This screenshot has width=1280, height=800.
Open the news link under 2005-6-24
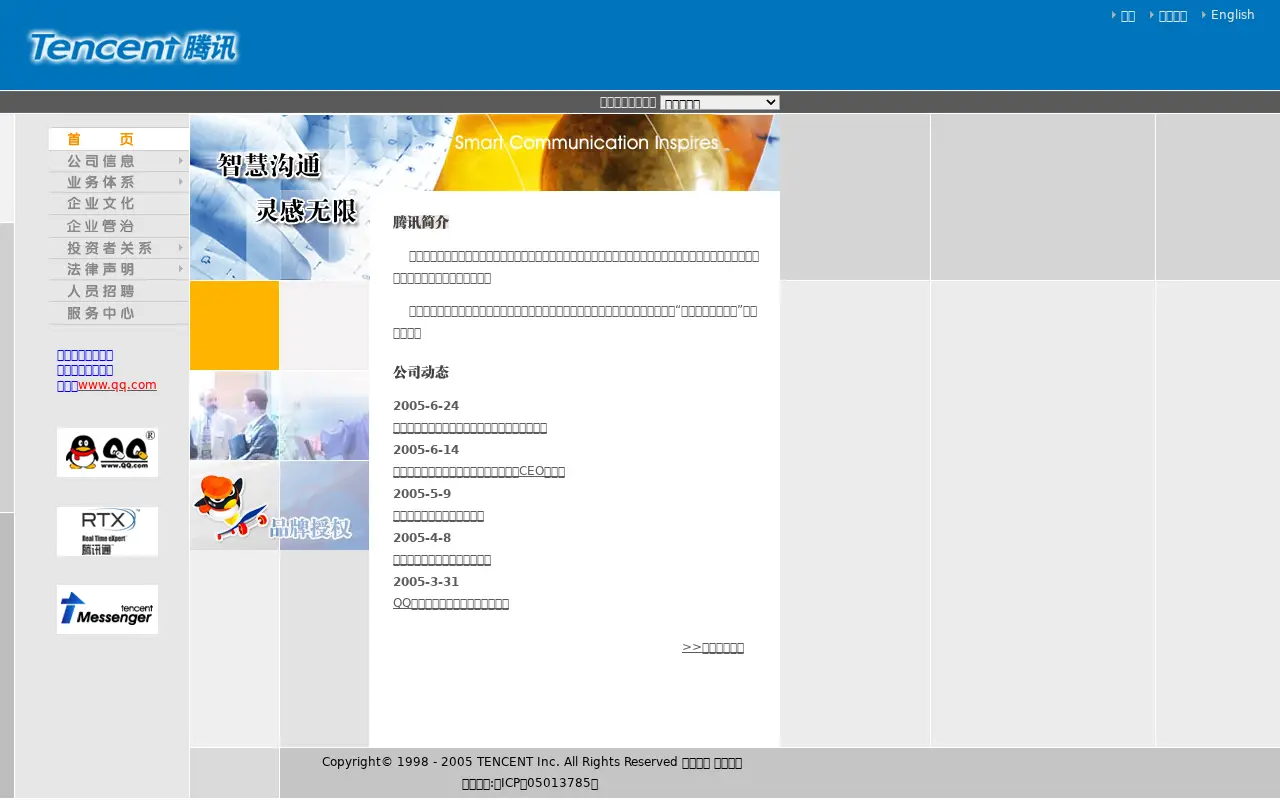point(470,428)
